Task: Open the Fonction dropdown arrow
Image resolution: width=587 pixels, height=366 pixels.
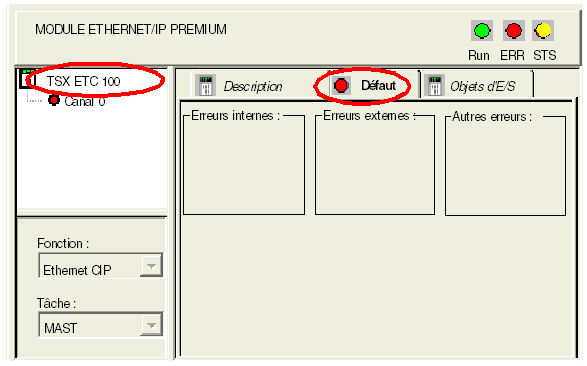Action: coord(151,266)
